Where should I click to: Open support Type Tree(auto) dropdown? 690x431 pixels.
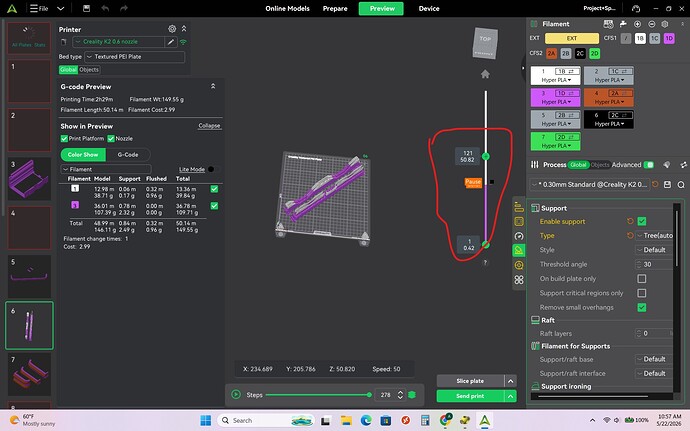(x=654, y=236)
